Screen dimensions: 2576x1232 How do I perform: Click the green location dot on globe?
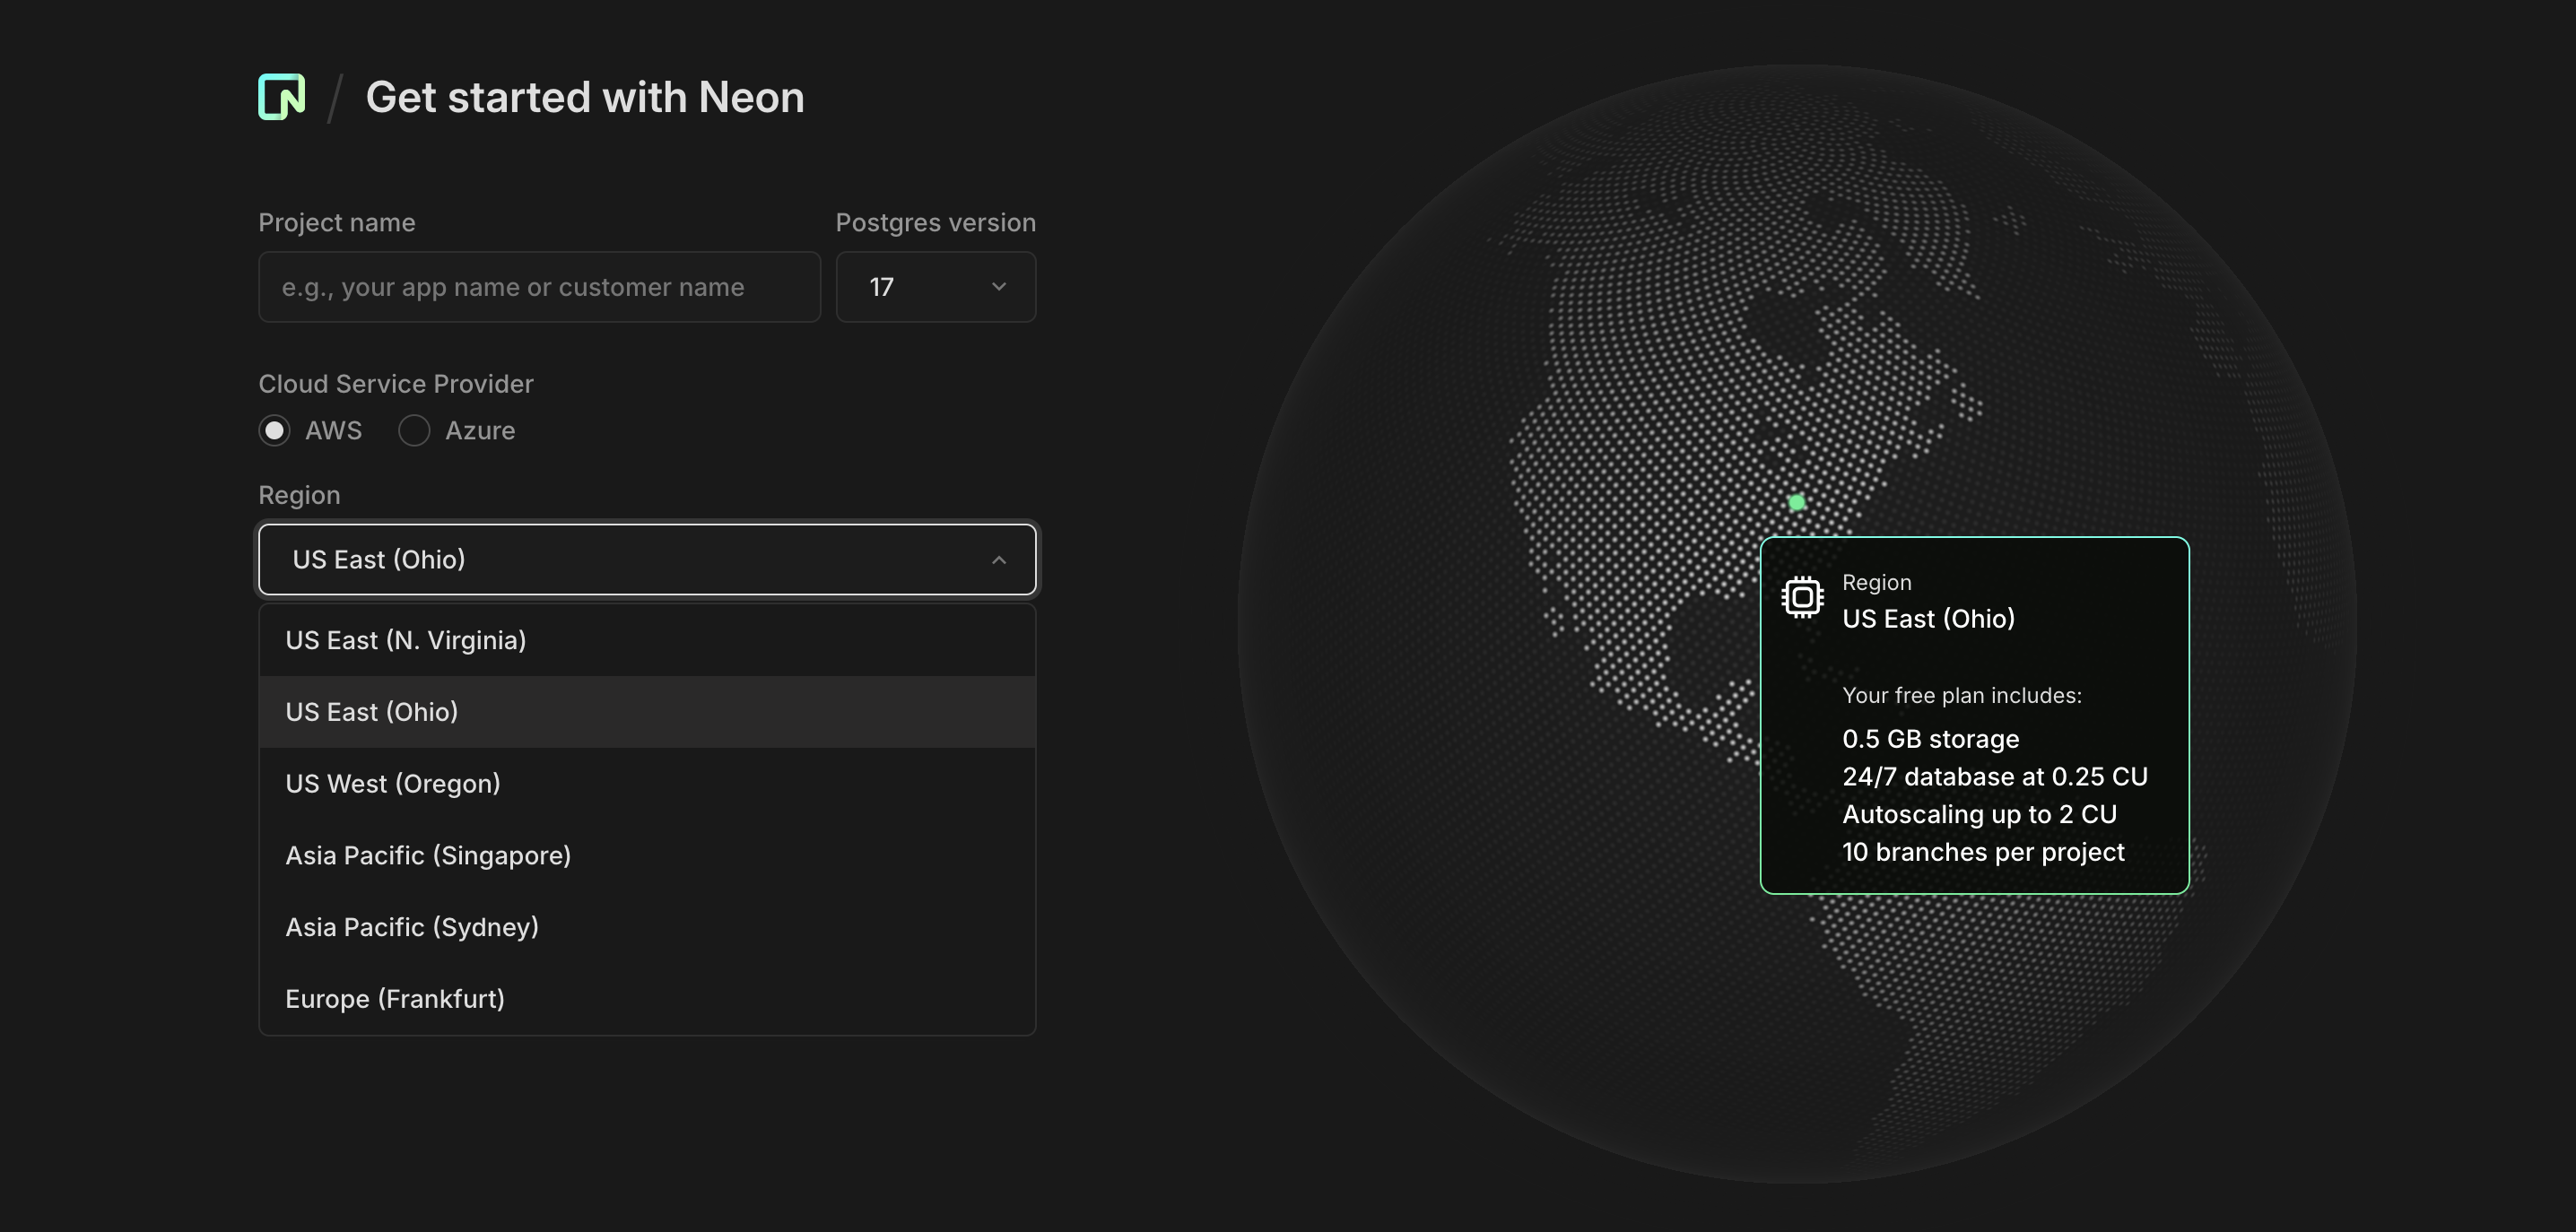tap(1797, 502)
